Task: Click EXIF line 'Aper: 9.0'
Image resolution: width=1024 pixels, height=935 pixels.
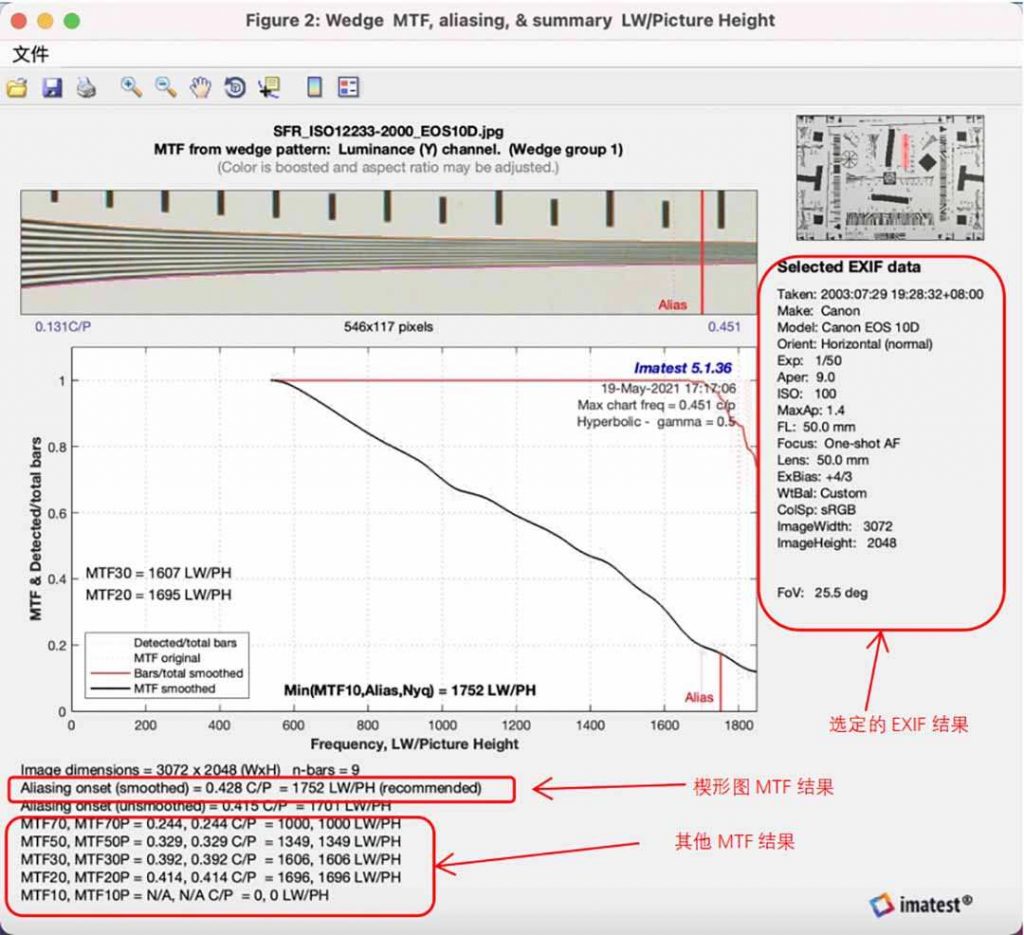Action: click(x=806, y=377)
